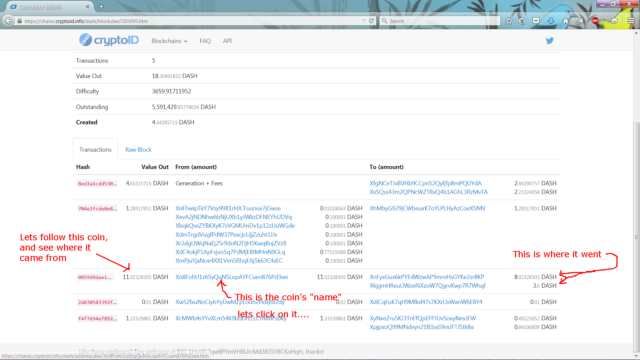Viewport: 640px width, 360px height.
Task: Open recipient address starting XdiCq
Action: coord(426,302)
